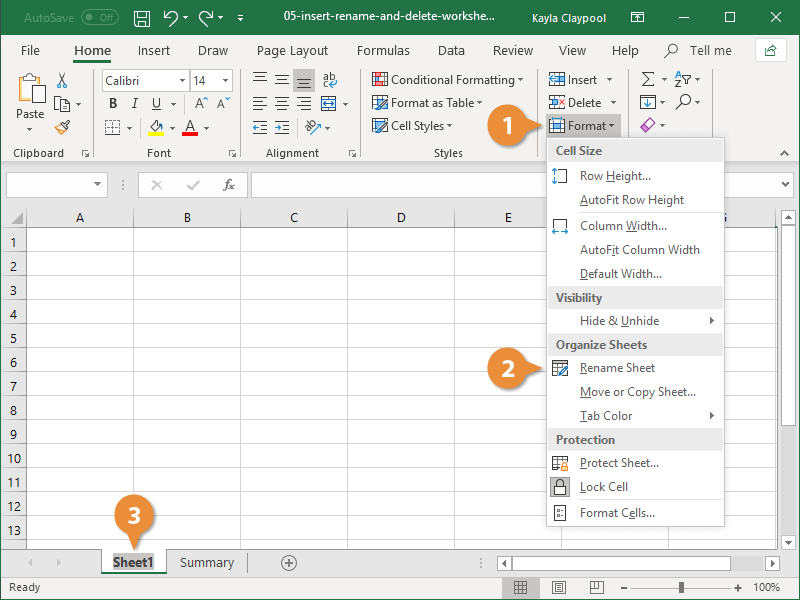Middle align cell content
Screen dimensions: 800x600
tap(282, 80)
